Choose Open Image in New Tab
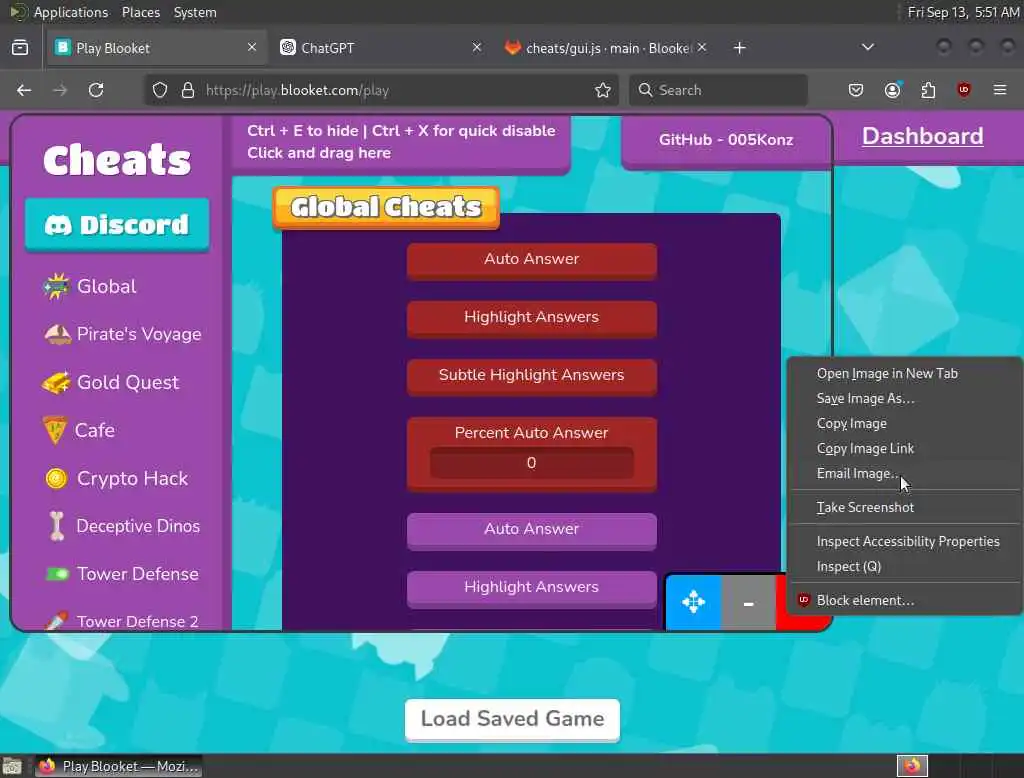The height and width of the screenshot is (778, 1024). tap(904, 374)
